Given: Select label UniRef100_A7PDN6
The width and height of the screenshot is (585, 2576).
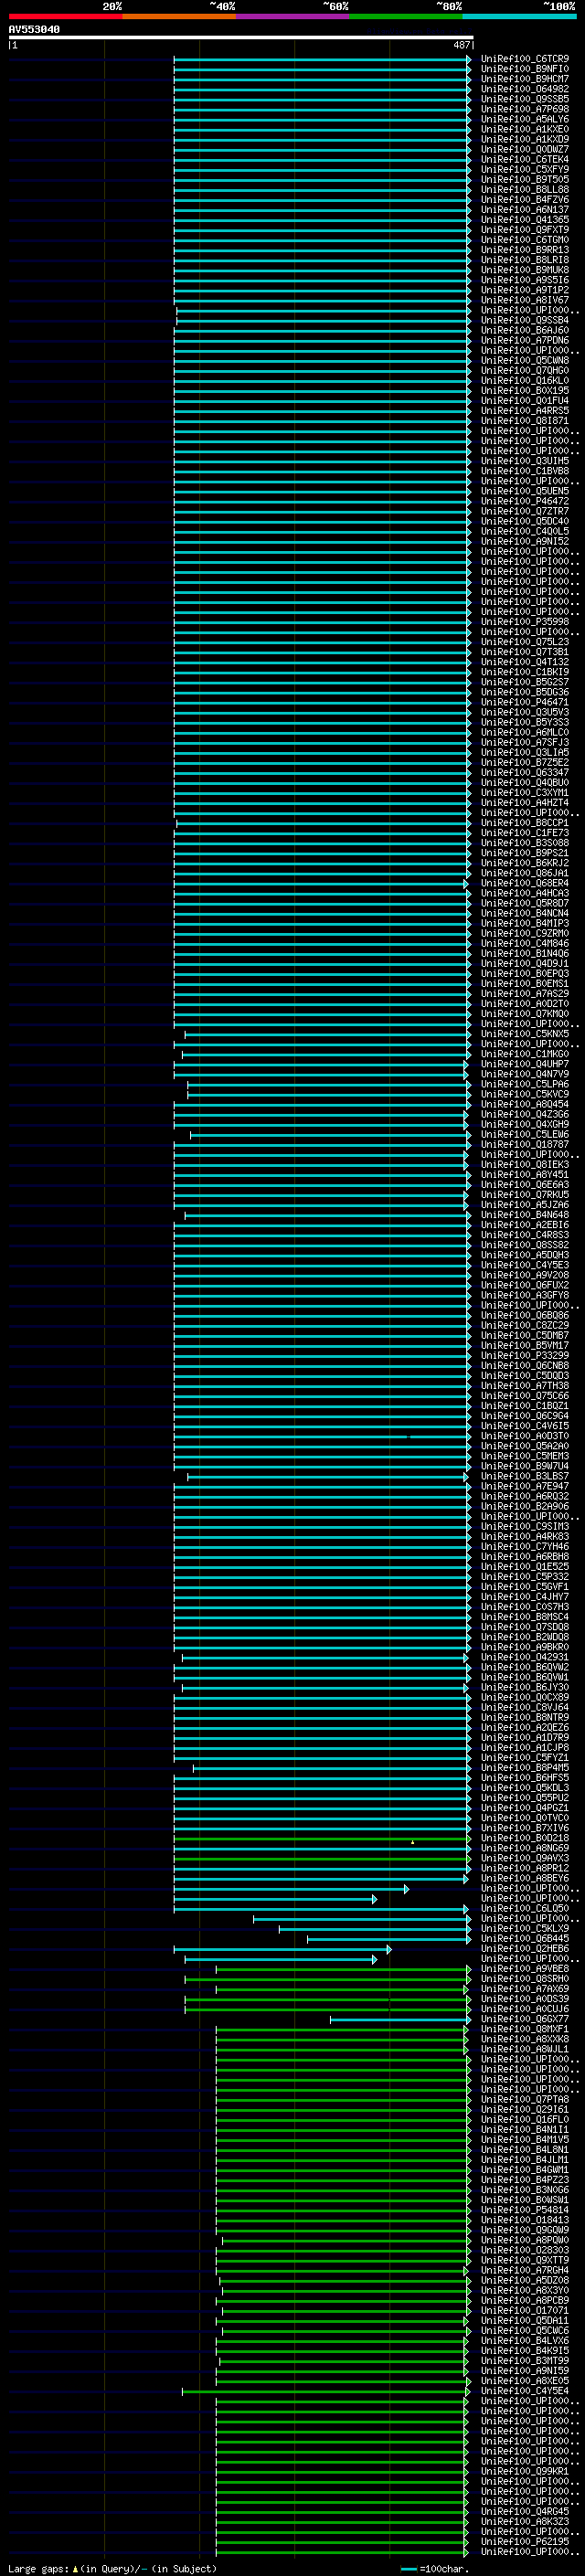Looking at the screenshot, I should (x=525, y=340).
